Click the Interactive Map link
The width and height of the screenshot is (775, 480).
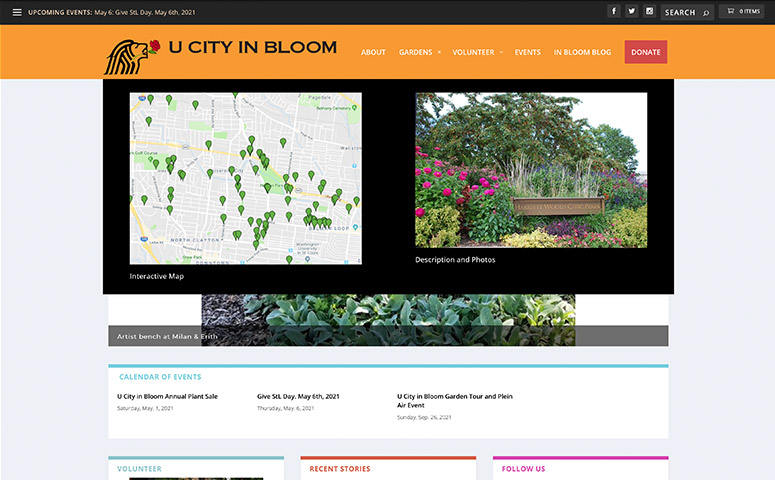(157, 276)
